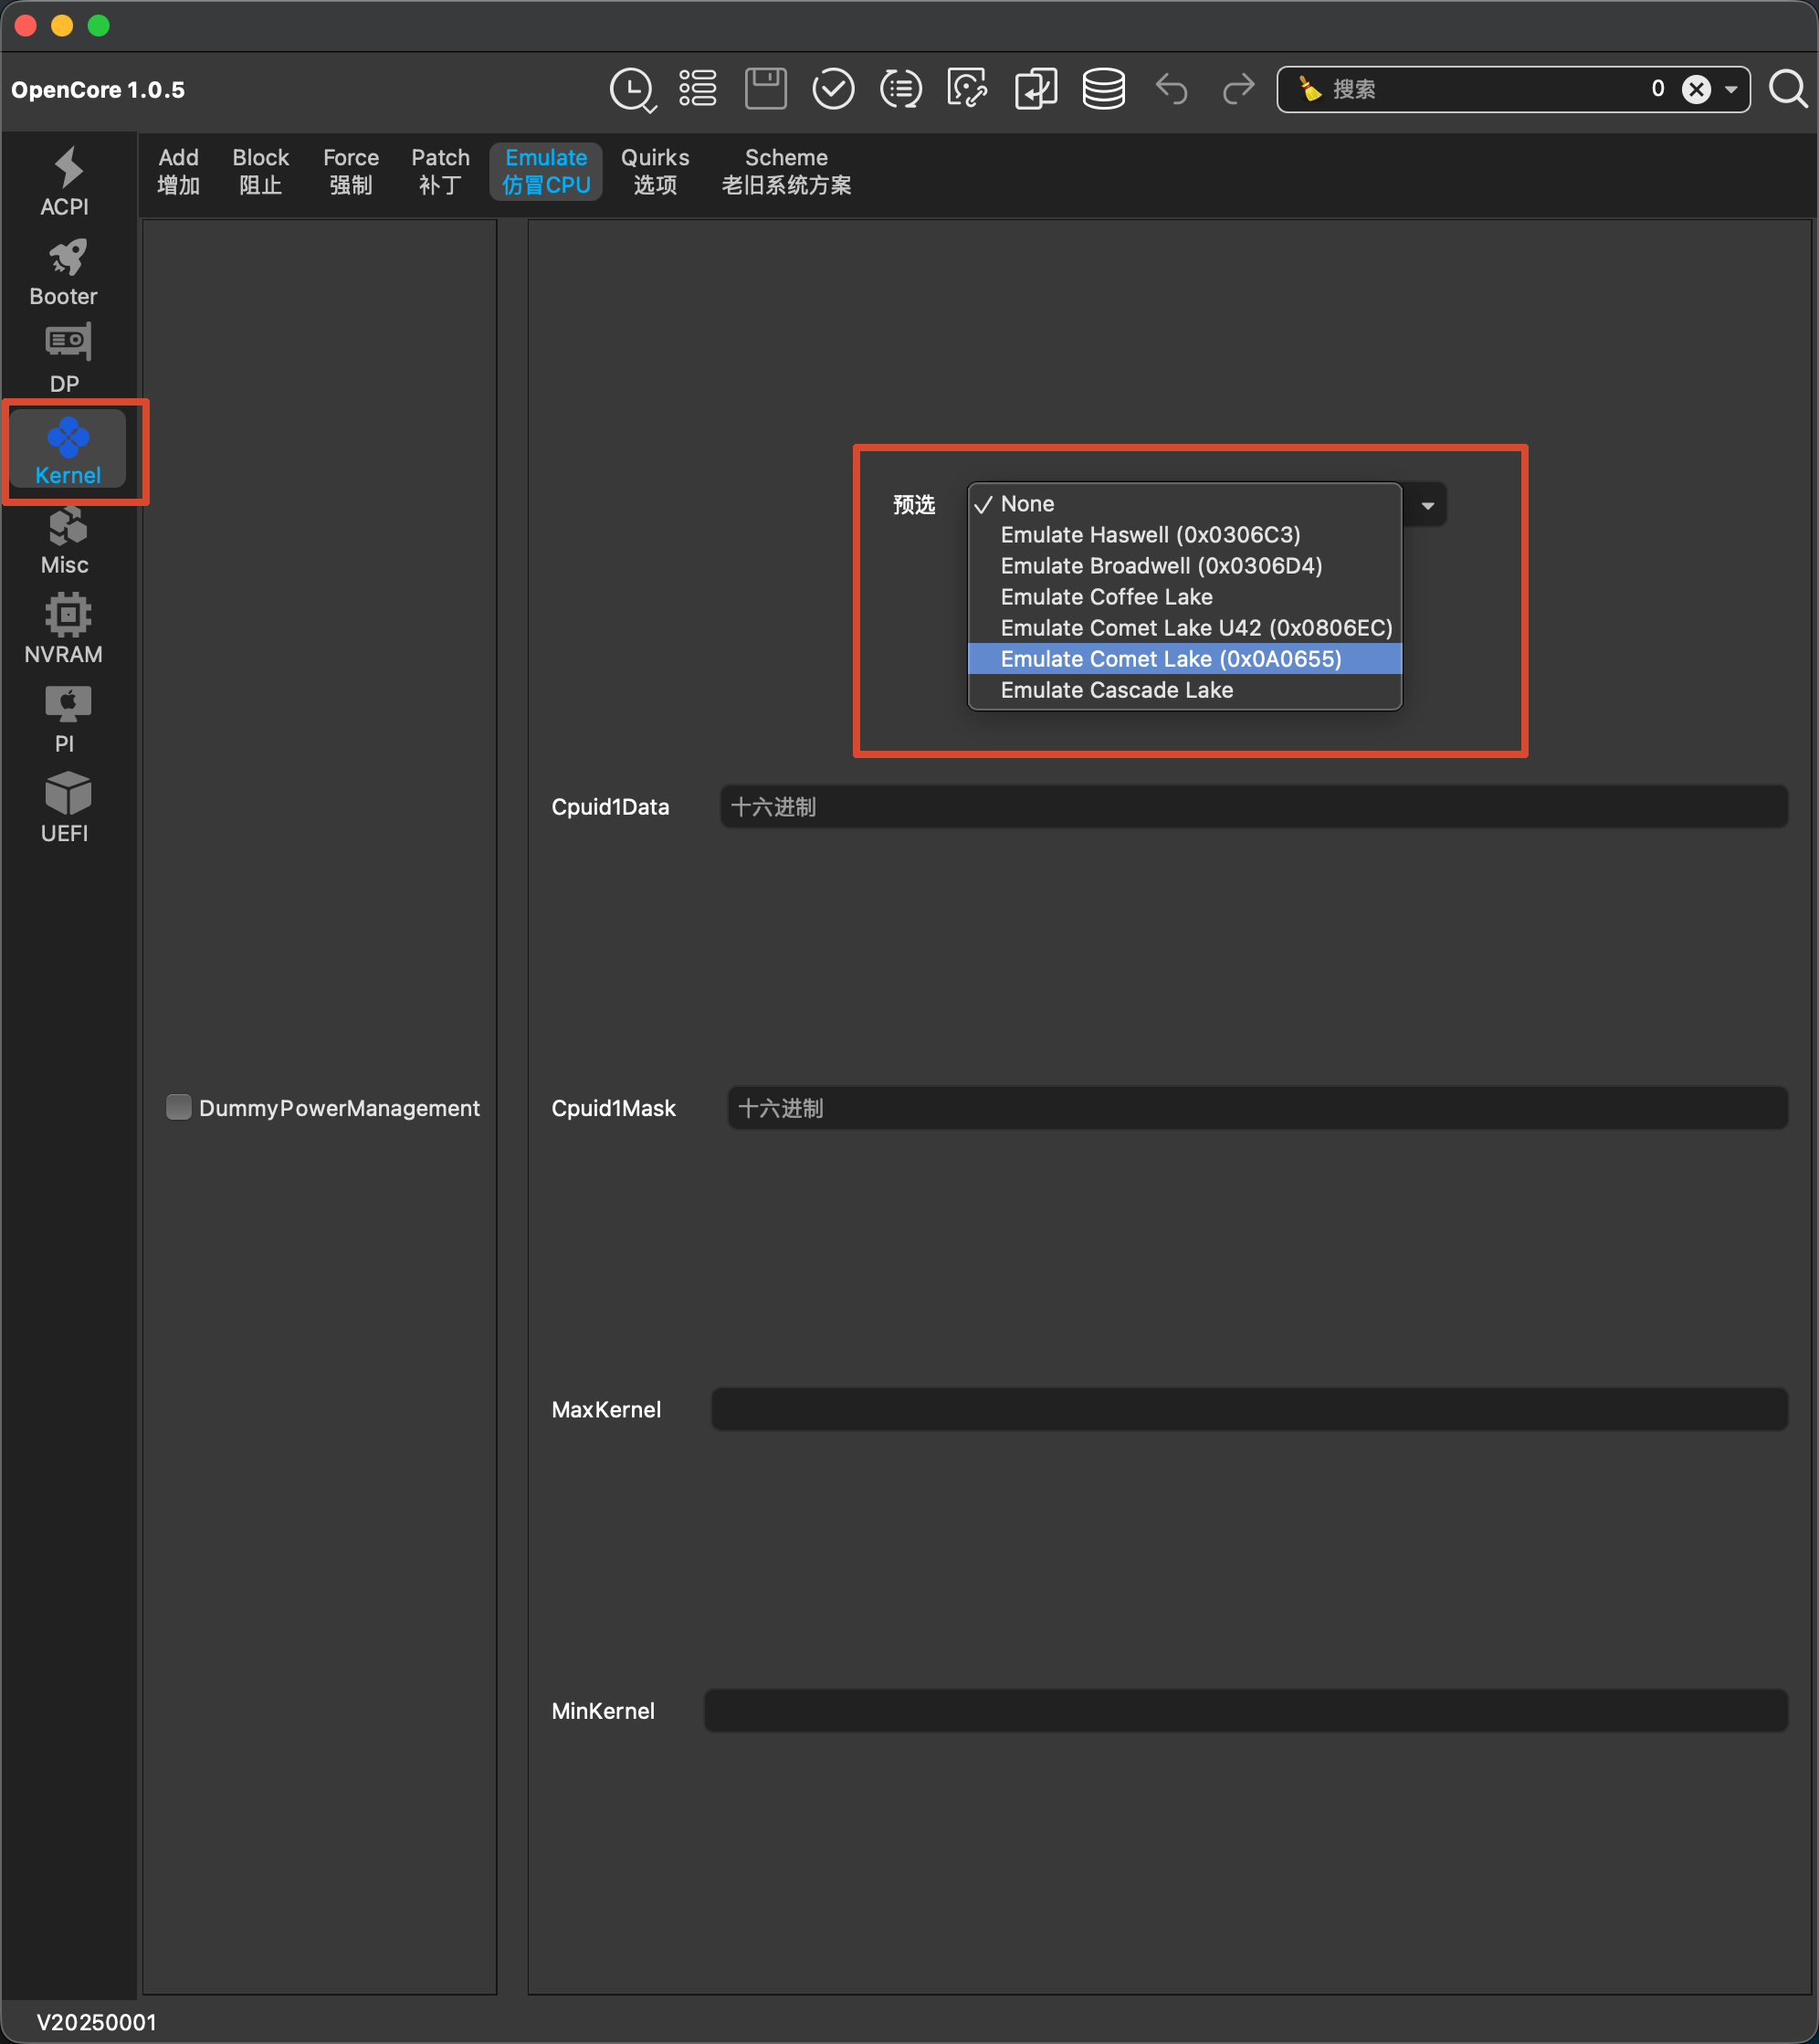Click the database cylinder toolbar icon
The image size is (1819, 2044).
[1104, 89]
